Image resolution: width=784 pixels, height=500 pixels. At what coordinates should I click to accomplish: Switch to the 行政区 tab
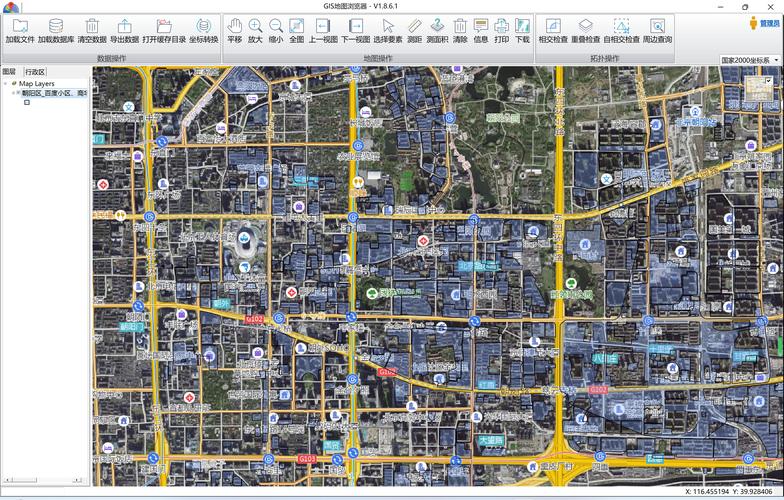pos(35,72)
